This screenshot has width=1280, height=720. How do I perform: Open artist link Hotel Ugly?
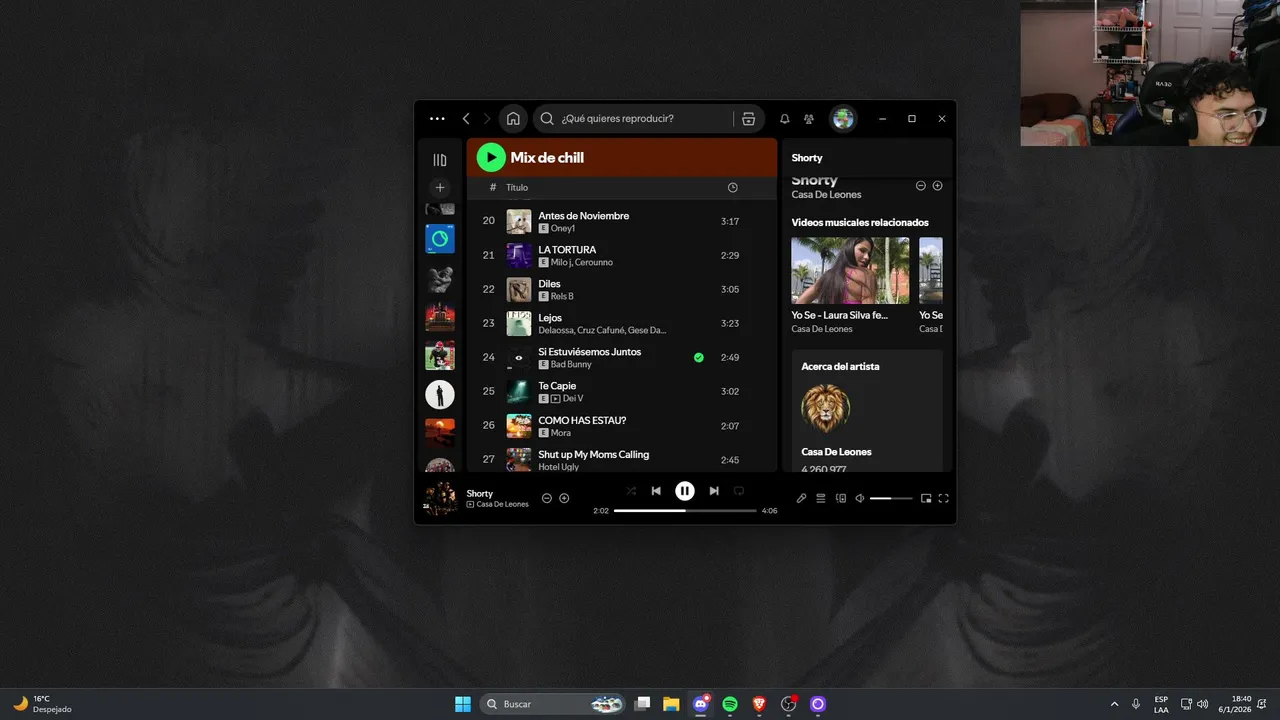pos(558,467)
